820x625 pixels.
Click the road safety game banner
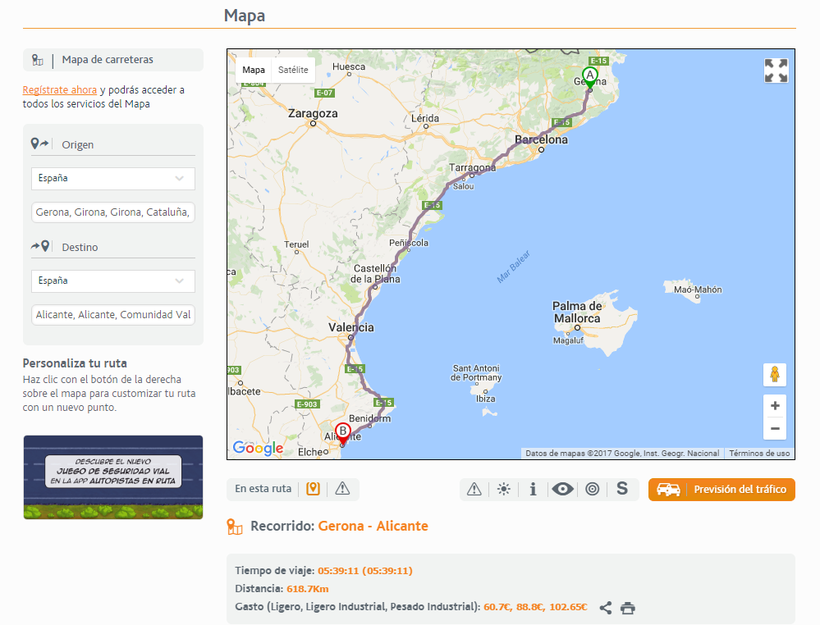[113, 477]
